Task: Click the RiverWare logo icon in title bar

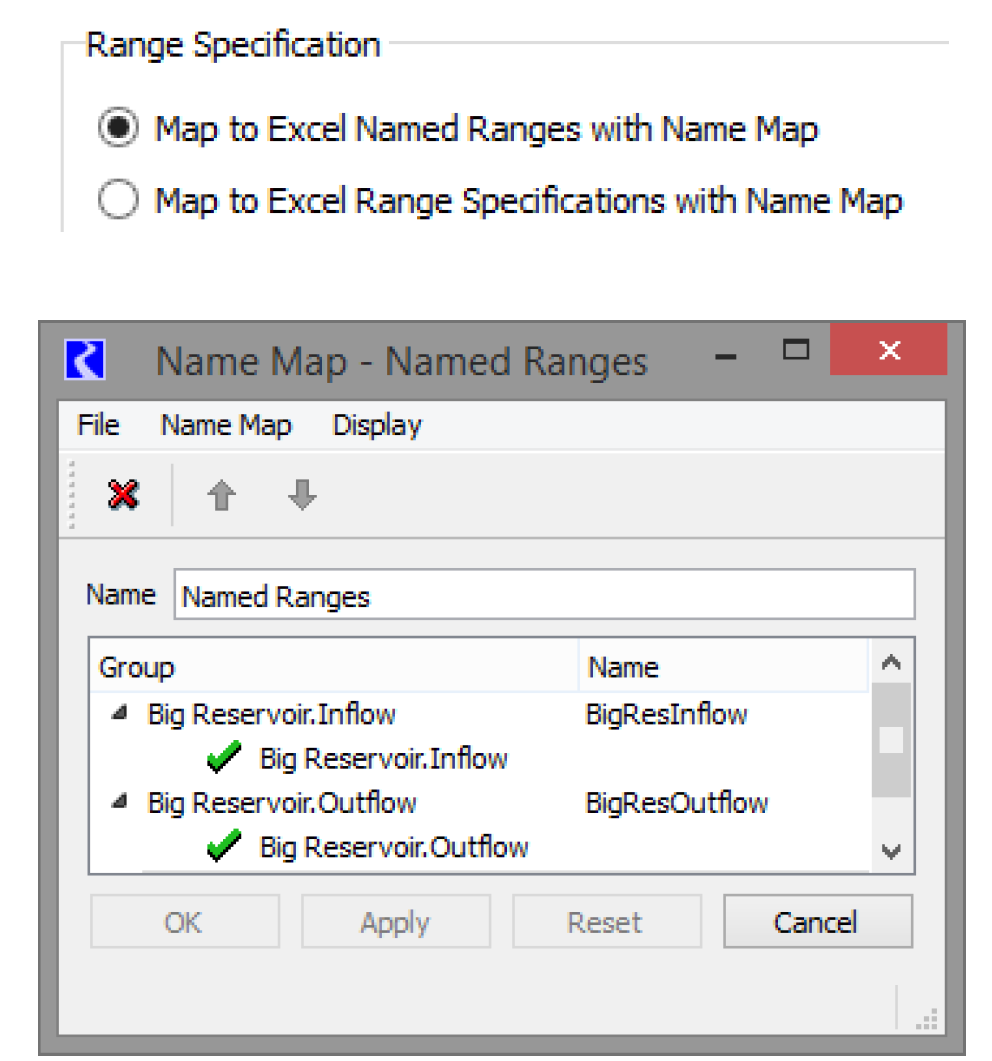Action: pyautogui.click(x=85, y=361)
